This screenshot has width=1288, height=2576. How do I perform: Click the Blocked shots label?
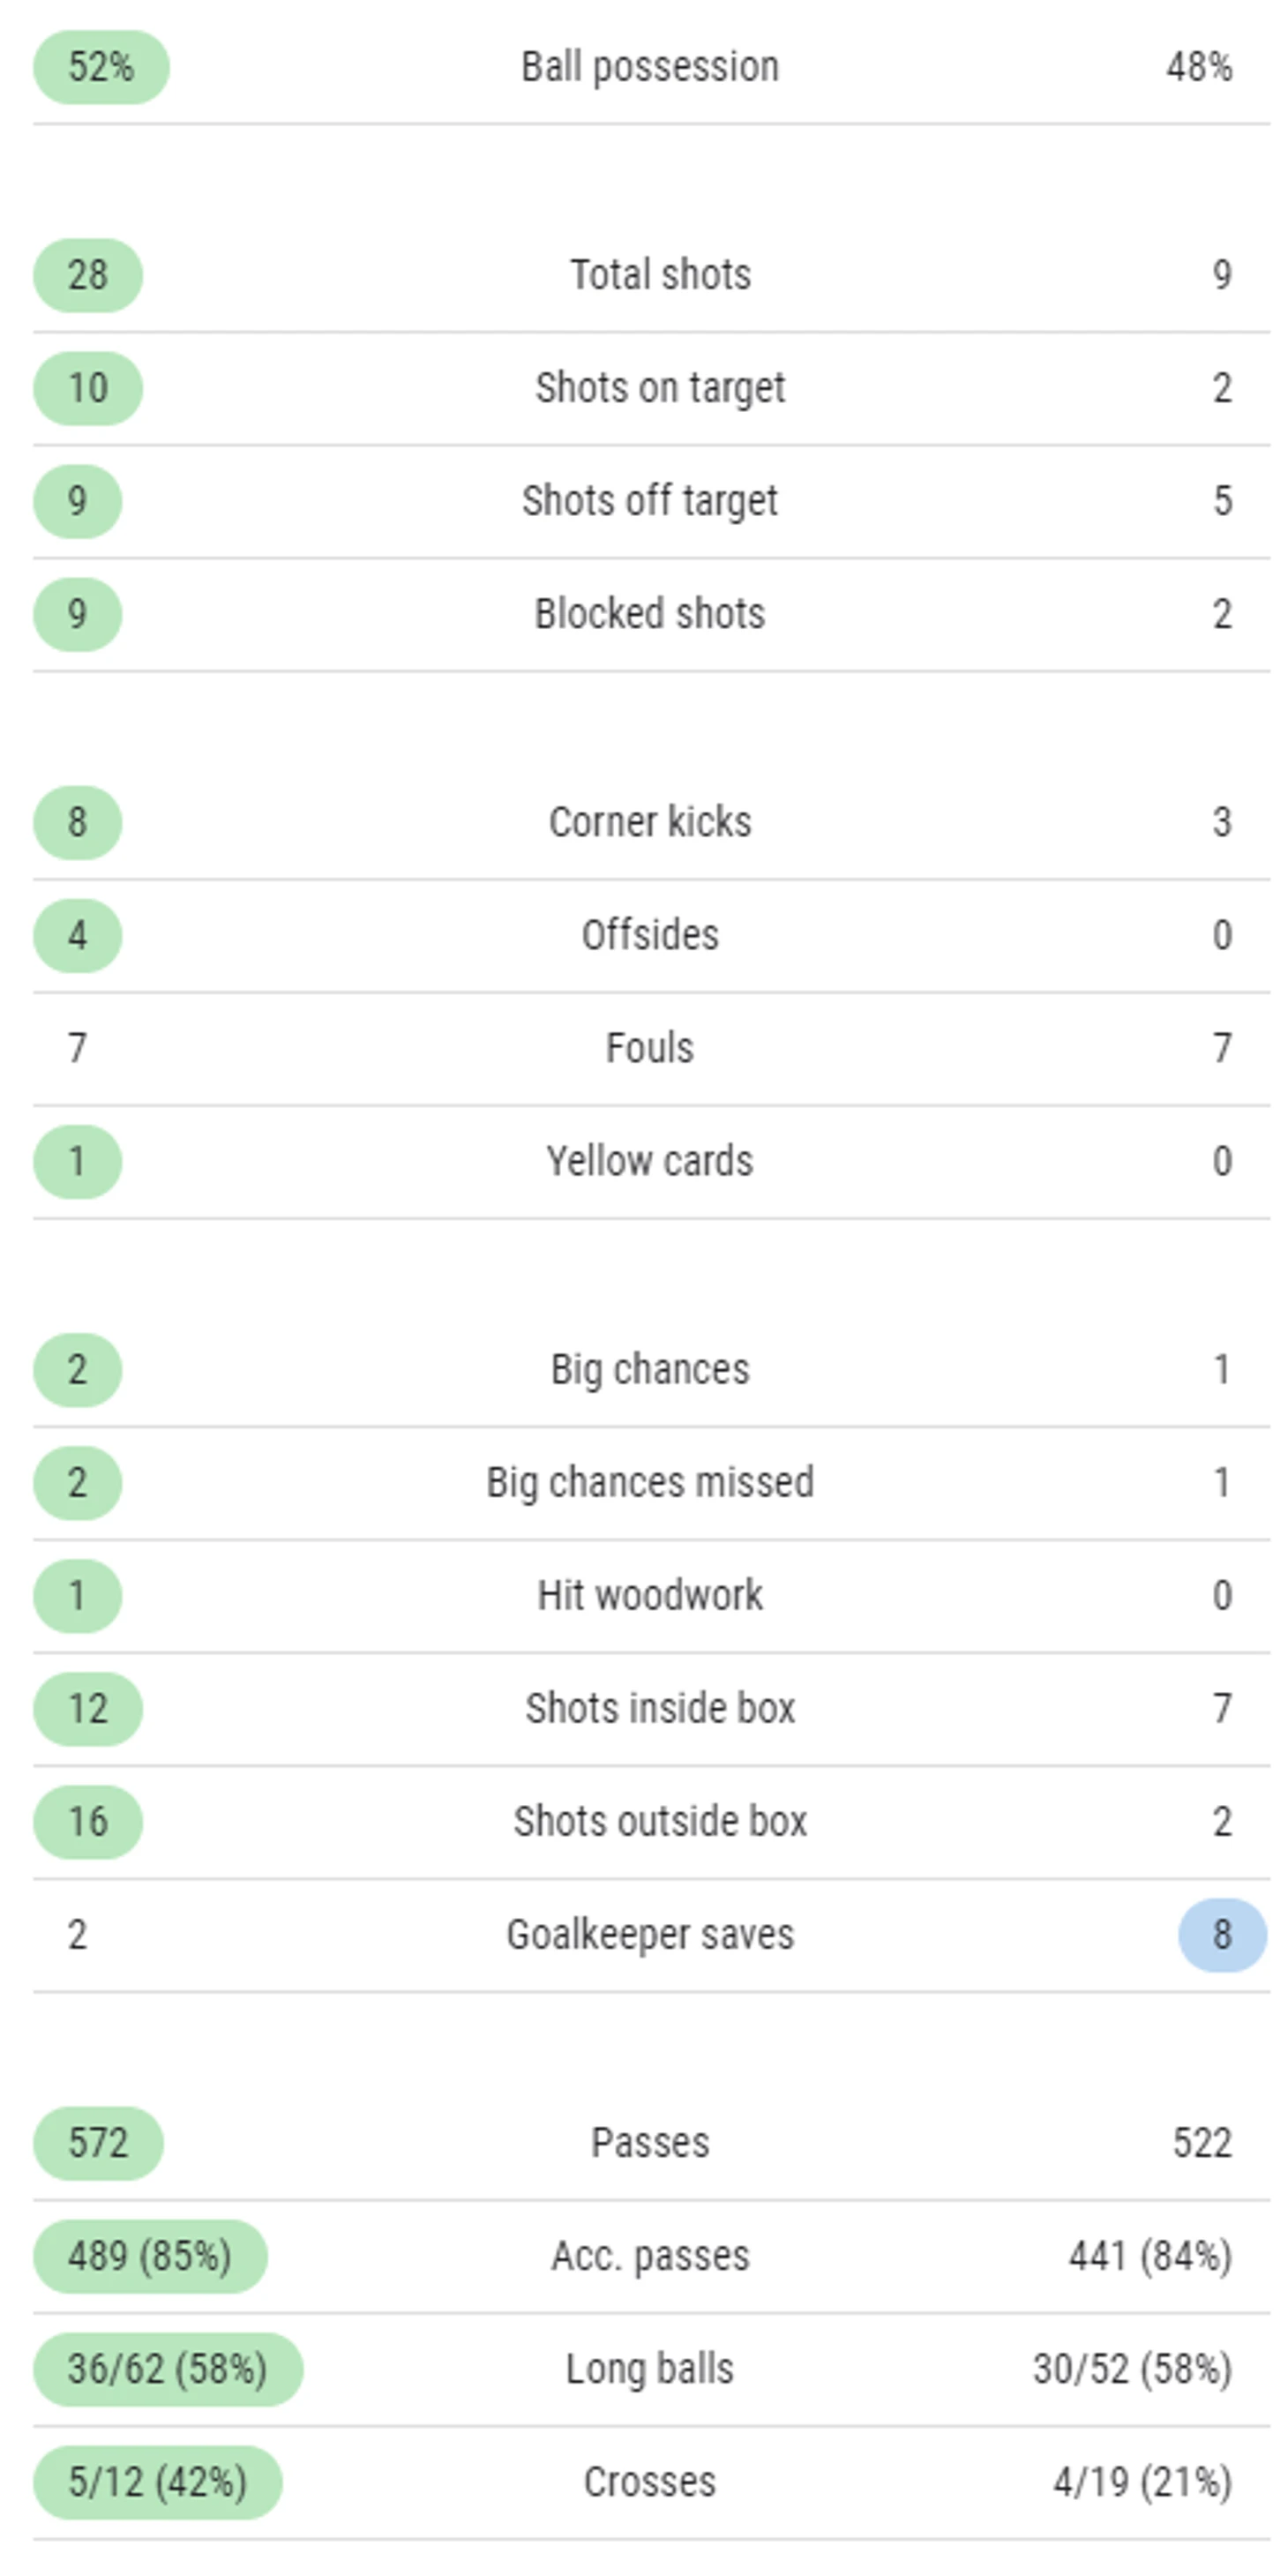coord(650,614)
